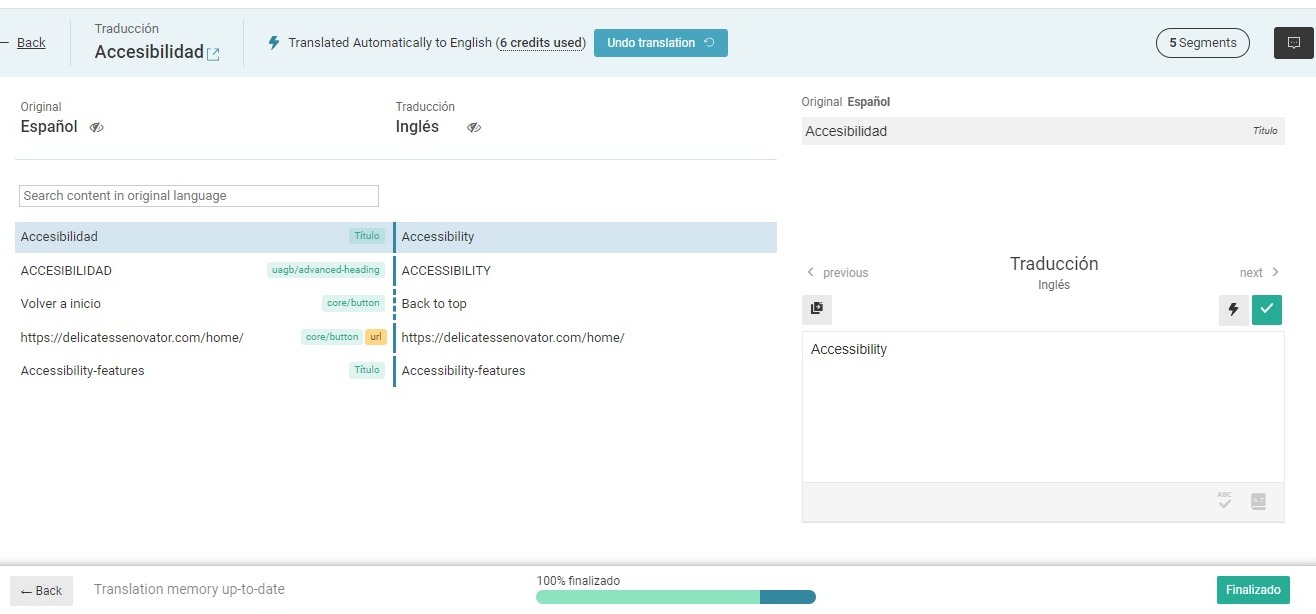This screenshot has width=1316, height=614.
Task: Click the green Finalizado button
Action: (1253, 590)
